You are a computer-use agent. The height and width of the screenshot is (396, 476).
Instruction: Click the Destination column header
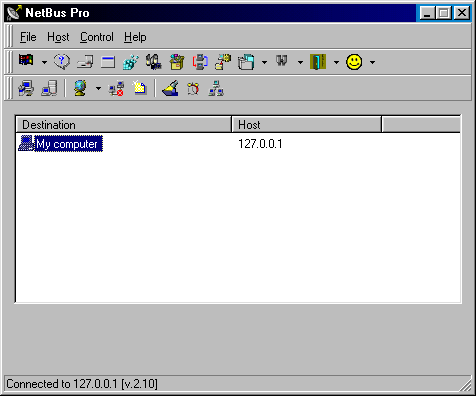click(x=123, y=125)
